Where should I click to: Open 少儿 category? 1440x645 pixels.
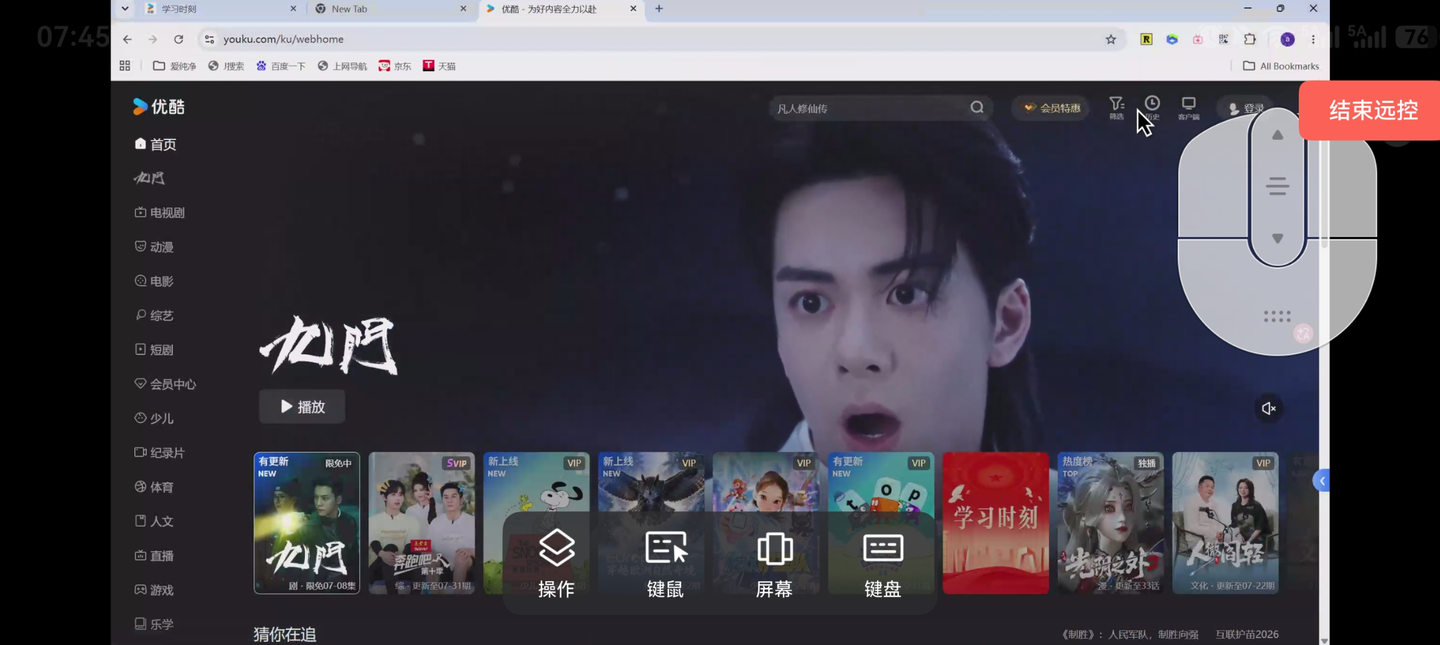tap(154, 418)
